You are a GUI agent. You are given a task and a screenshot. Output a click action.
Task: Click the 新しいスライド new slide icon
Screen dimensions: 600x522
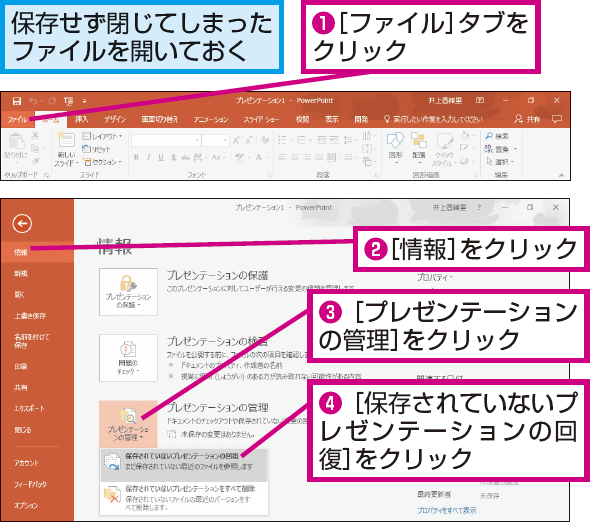click(x=66, y=149)
